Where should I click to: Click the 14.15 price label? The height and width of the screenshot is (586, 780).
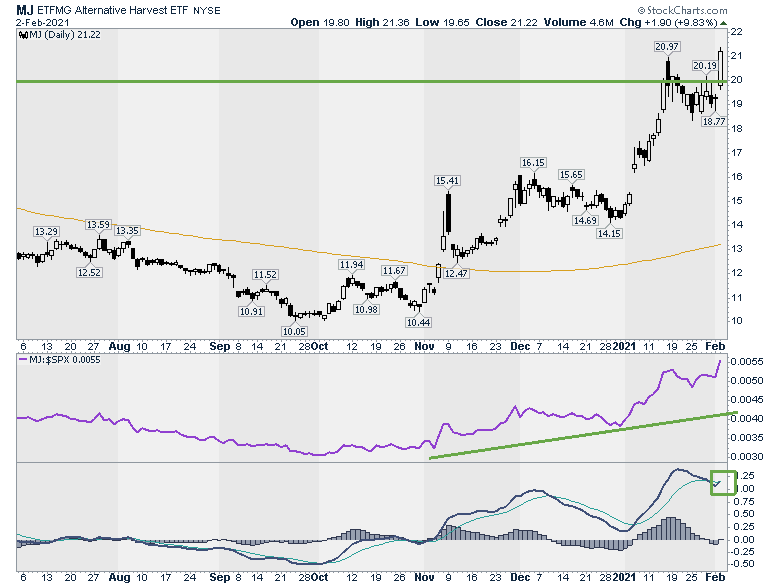click(x=609, y=233)
